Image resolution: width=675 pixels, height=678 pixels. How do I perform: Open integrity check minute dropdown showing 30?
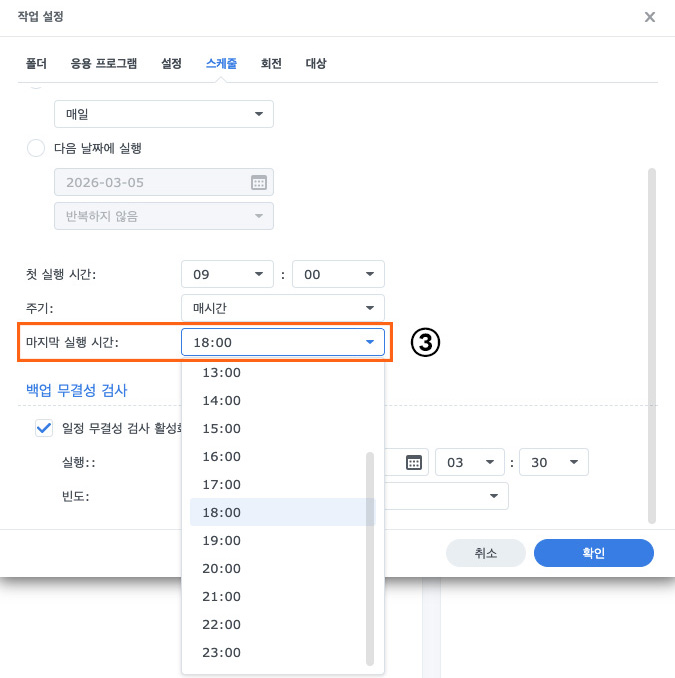click(553, 462)
